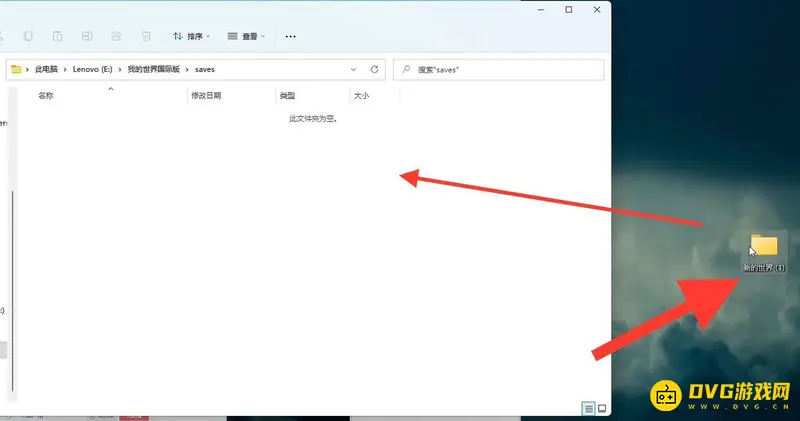The width and height of the screenshot is (800, 421).
Task: Switch to large thumbnails view layout
Action: click(601, 409)
